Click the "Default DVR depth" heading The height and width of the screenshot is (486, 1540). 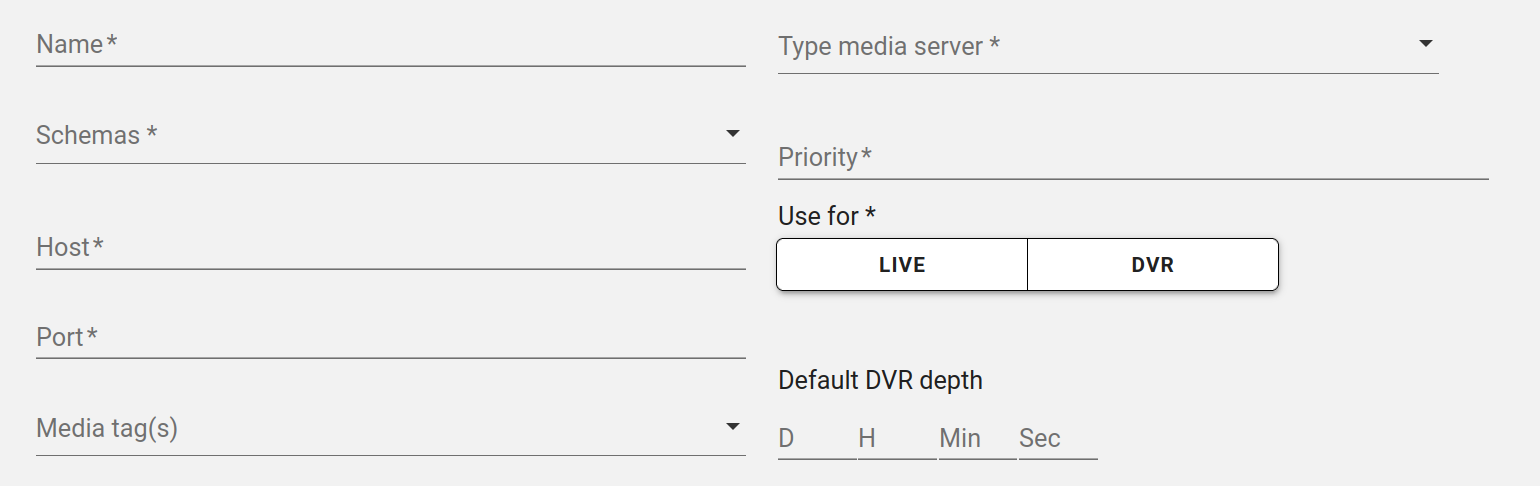[x=880, y=381]
